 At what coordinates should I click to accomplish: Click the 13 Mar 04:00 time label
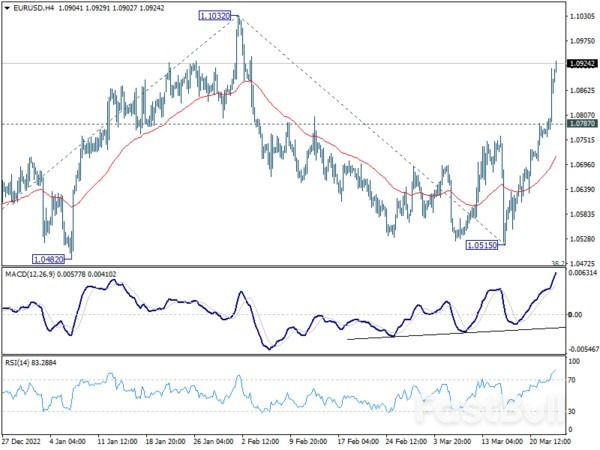(x=502, y=441)
